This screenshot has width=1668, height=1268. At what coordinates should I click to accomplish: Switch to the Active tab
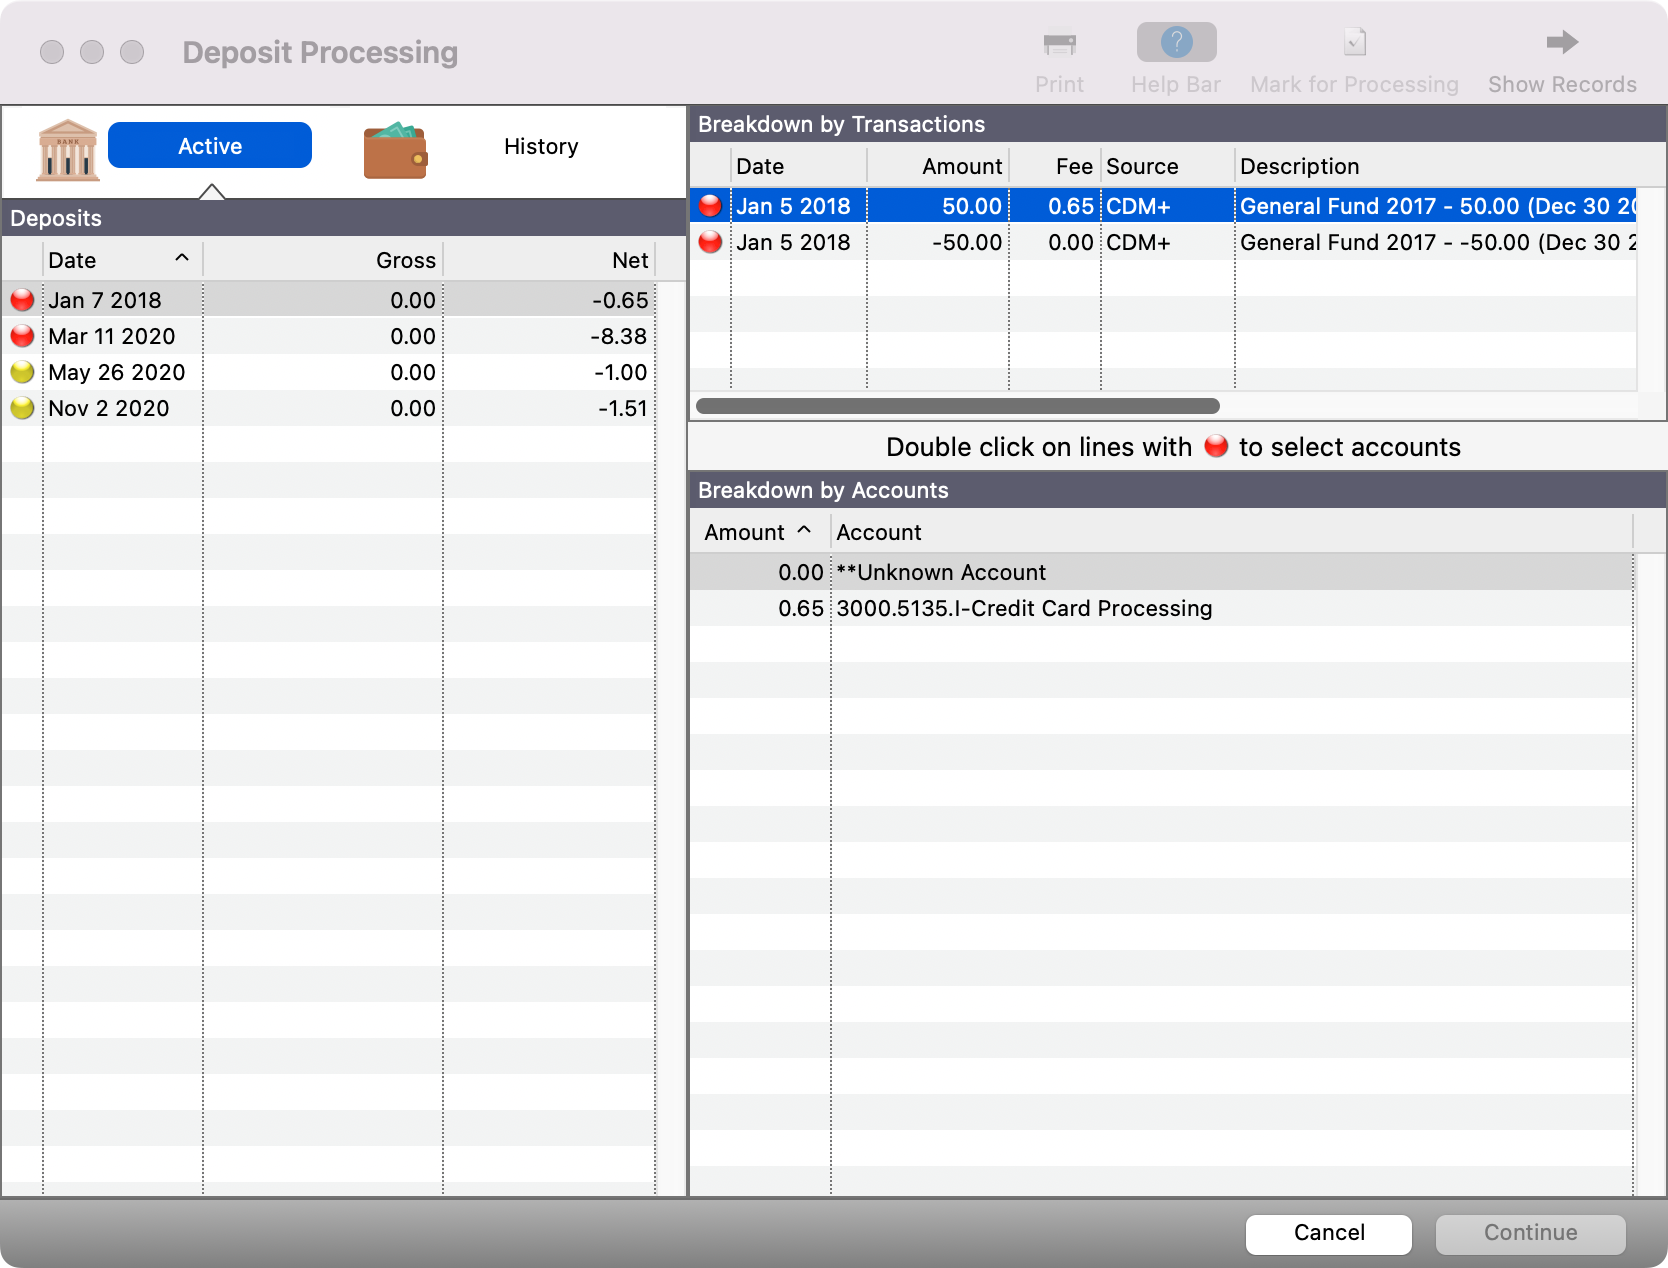[x=210, y=145]
